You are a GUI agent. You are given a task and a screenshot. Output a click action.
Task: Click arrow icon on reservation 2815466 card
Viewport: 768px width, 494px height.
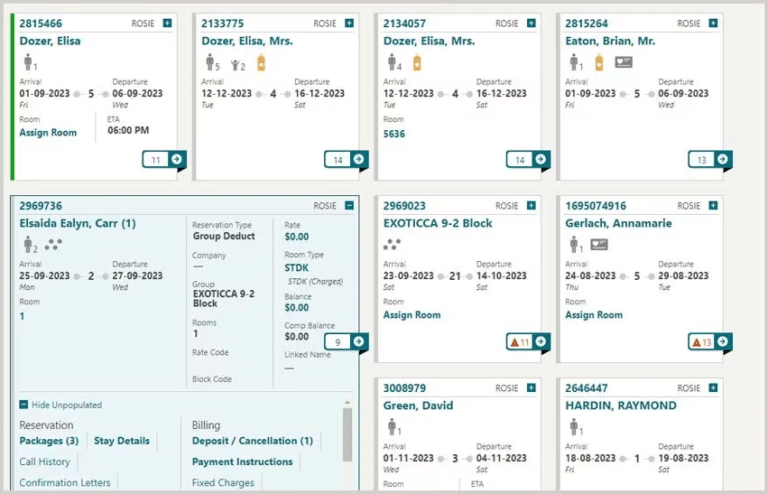pos(177,159)
